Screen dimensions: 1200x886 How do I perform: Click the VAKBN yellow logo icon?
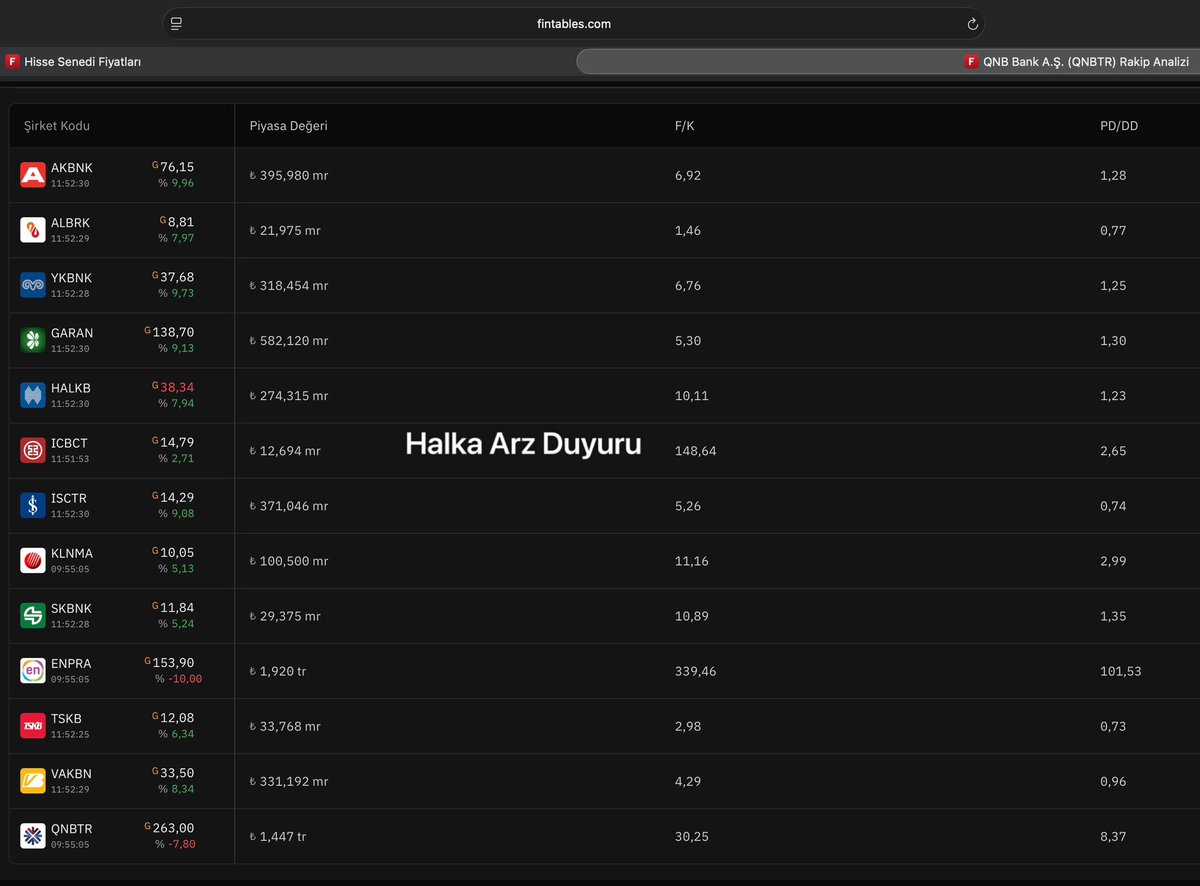33,781
